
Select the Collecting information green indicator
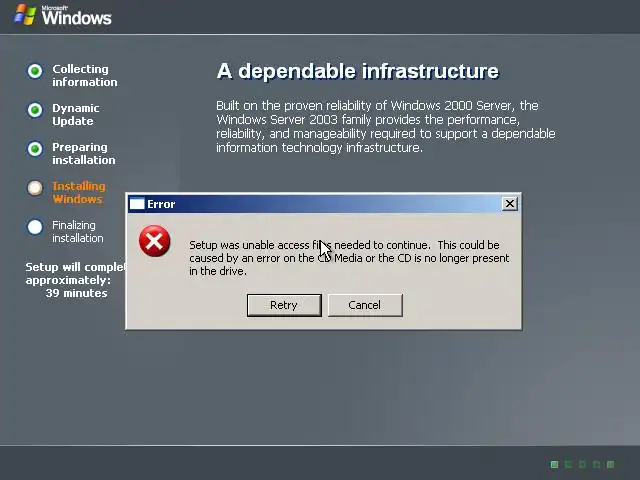35,71
